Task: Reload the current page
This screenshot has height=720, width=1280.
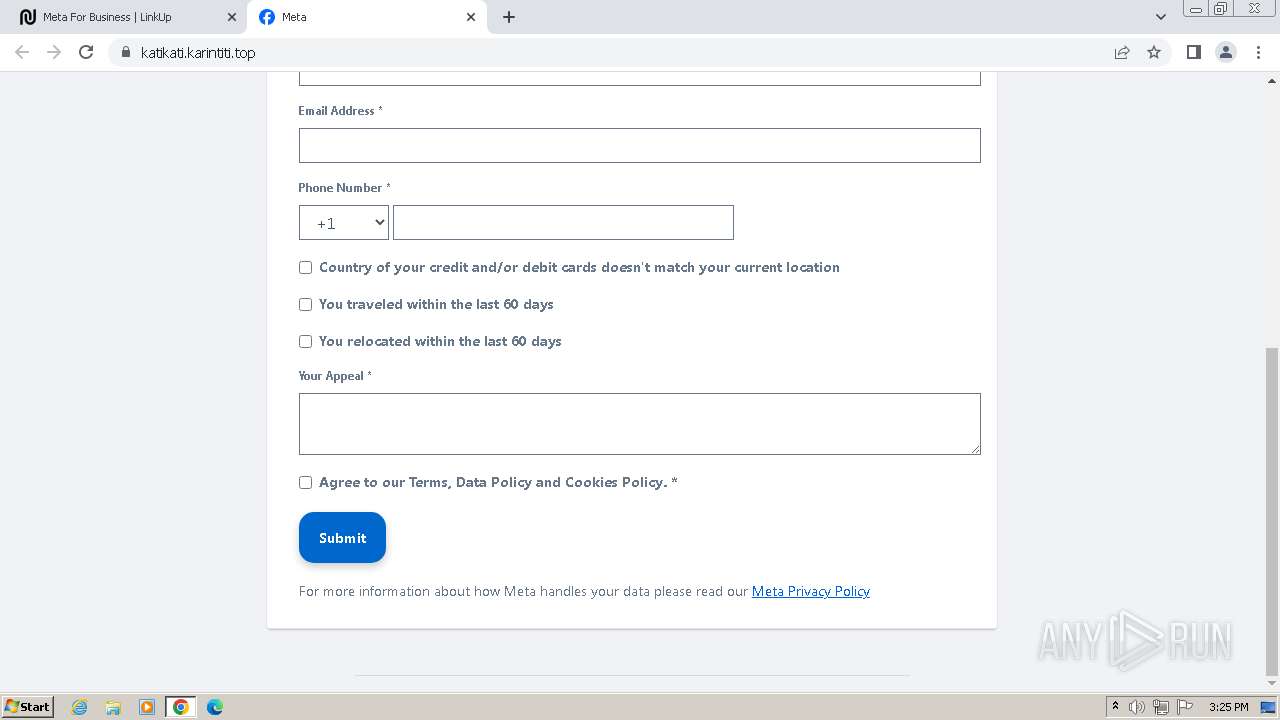Action: (x=86, y=52)
